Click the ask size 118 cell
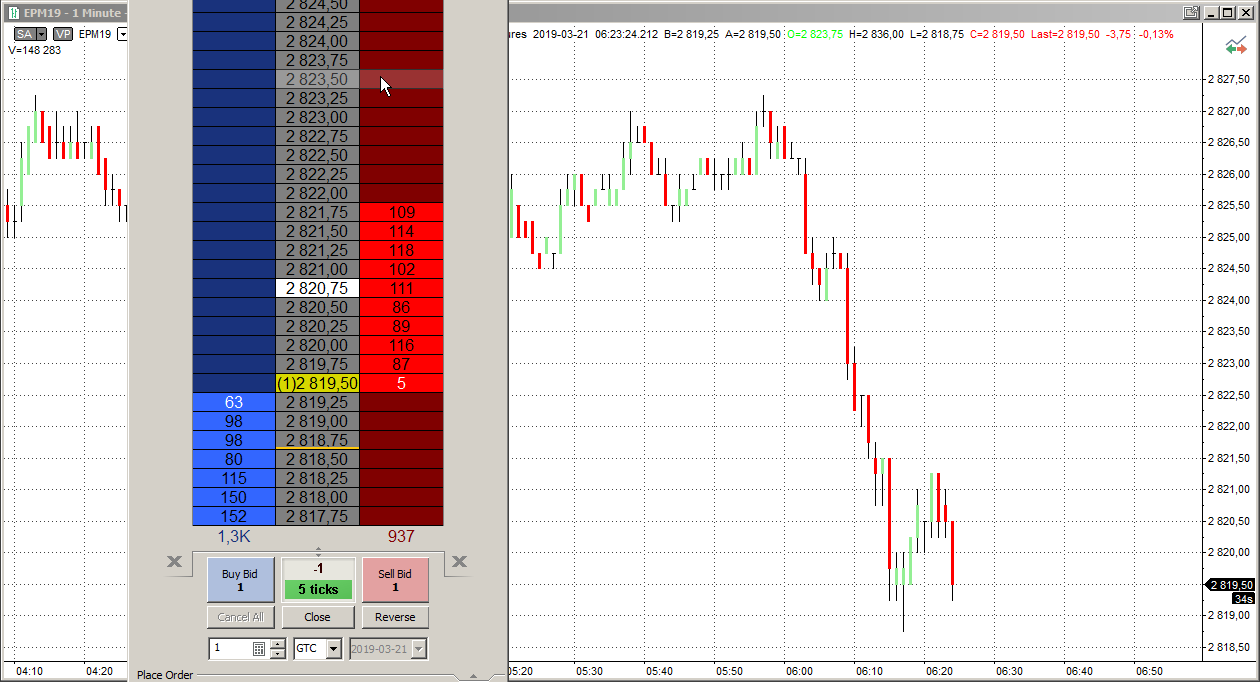The height and width of the screenshot is (682, 1260). 401,250
